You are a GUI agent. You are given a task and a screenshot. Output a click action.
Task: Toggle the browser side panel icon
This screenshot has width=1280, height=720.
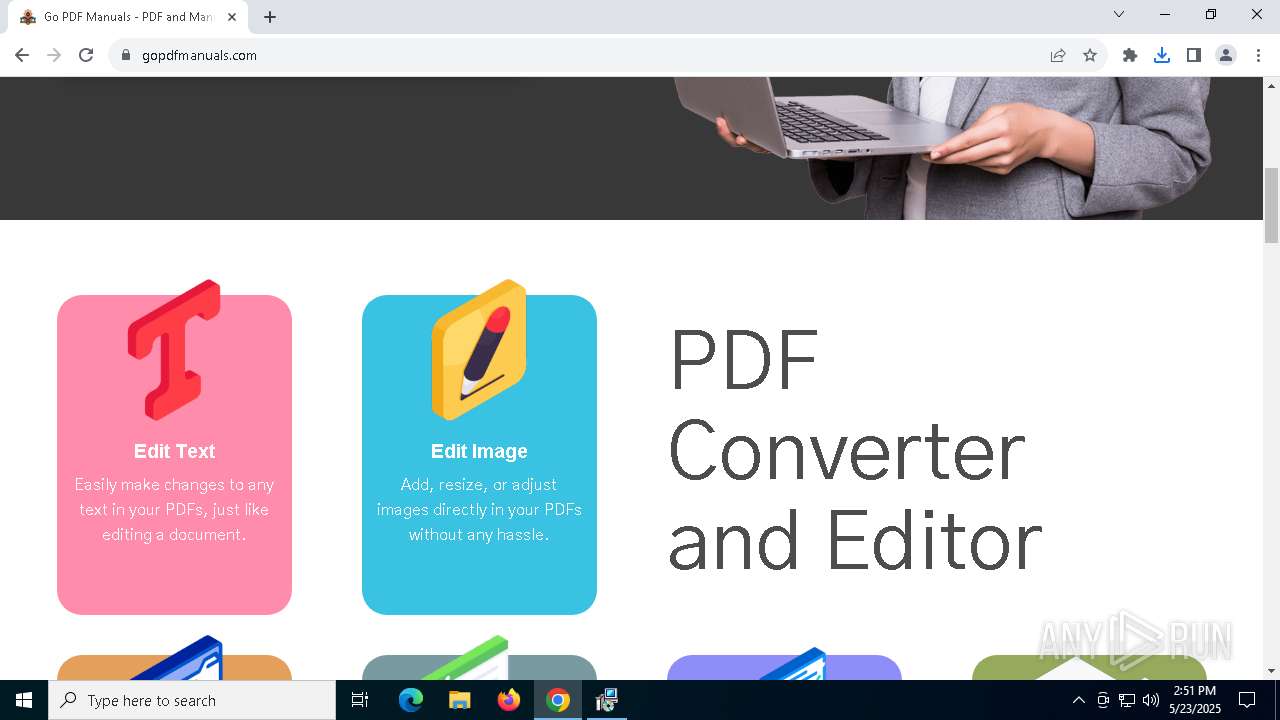(x=1194, y=55)
